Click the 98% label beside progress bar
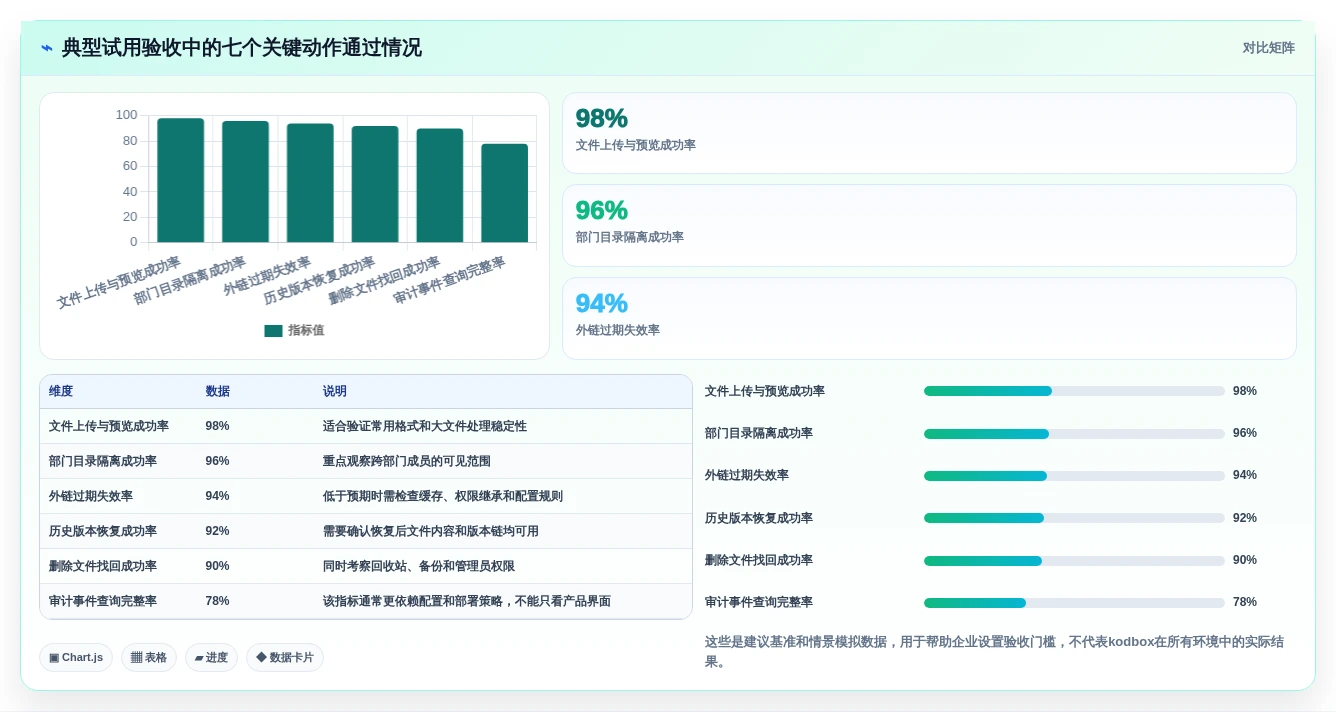This screenshot has width=1336, height=712. tap(1245, 391)
